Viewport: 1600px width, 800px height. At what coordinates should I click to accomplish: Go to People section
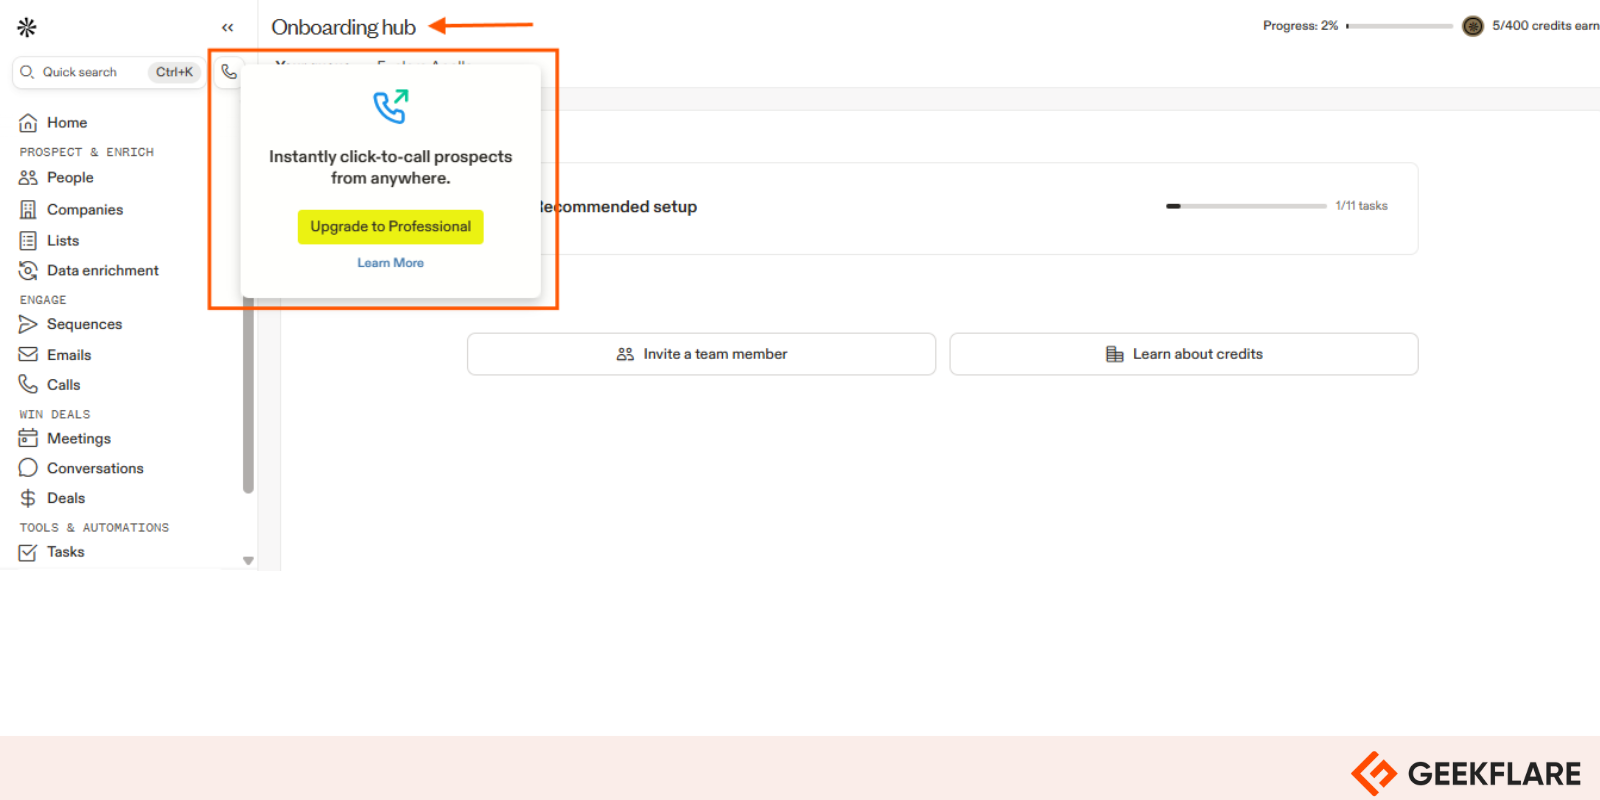69,178
